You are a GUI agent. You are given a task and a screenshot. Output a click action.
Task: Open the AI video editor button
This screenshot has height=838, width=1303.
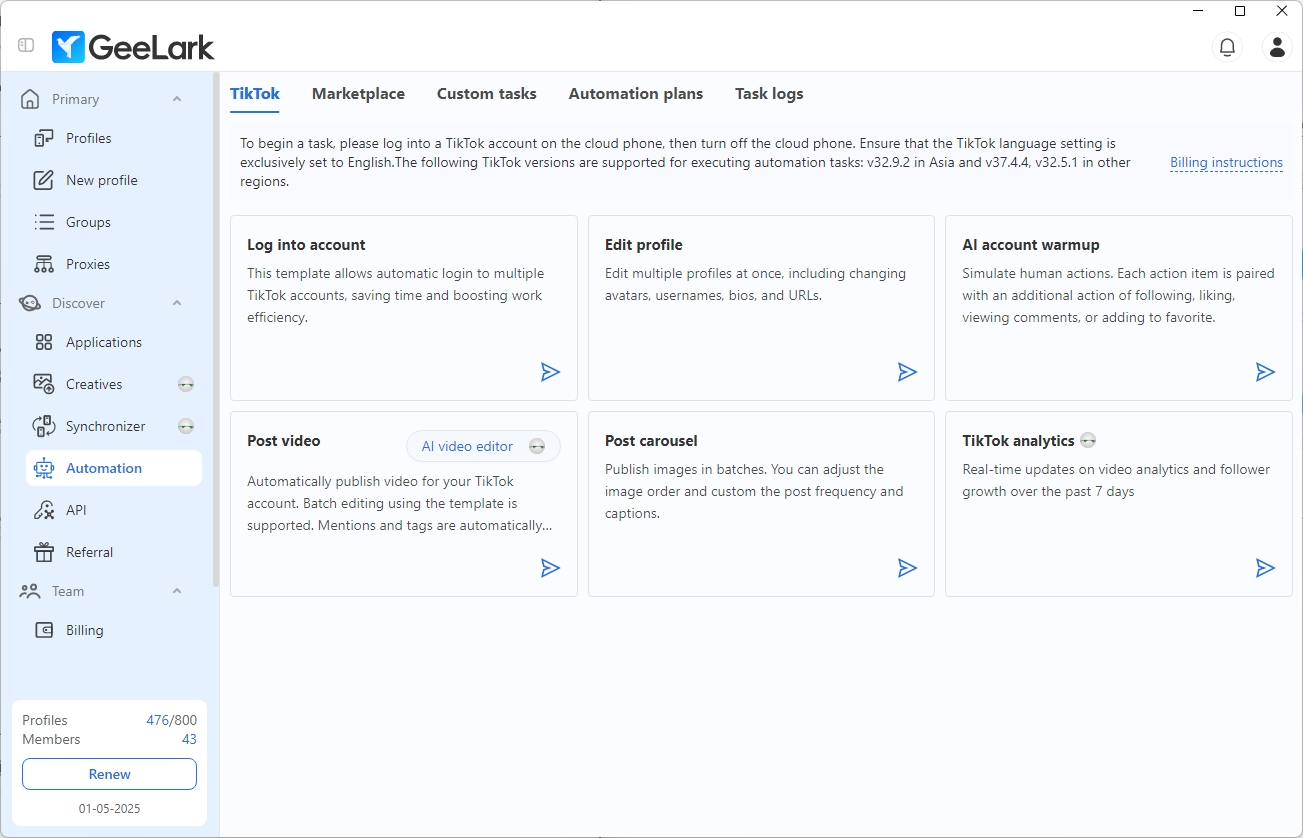(x=484, y=446)
